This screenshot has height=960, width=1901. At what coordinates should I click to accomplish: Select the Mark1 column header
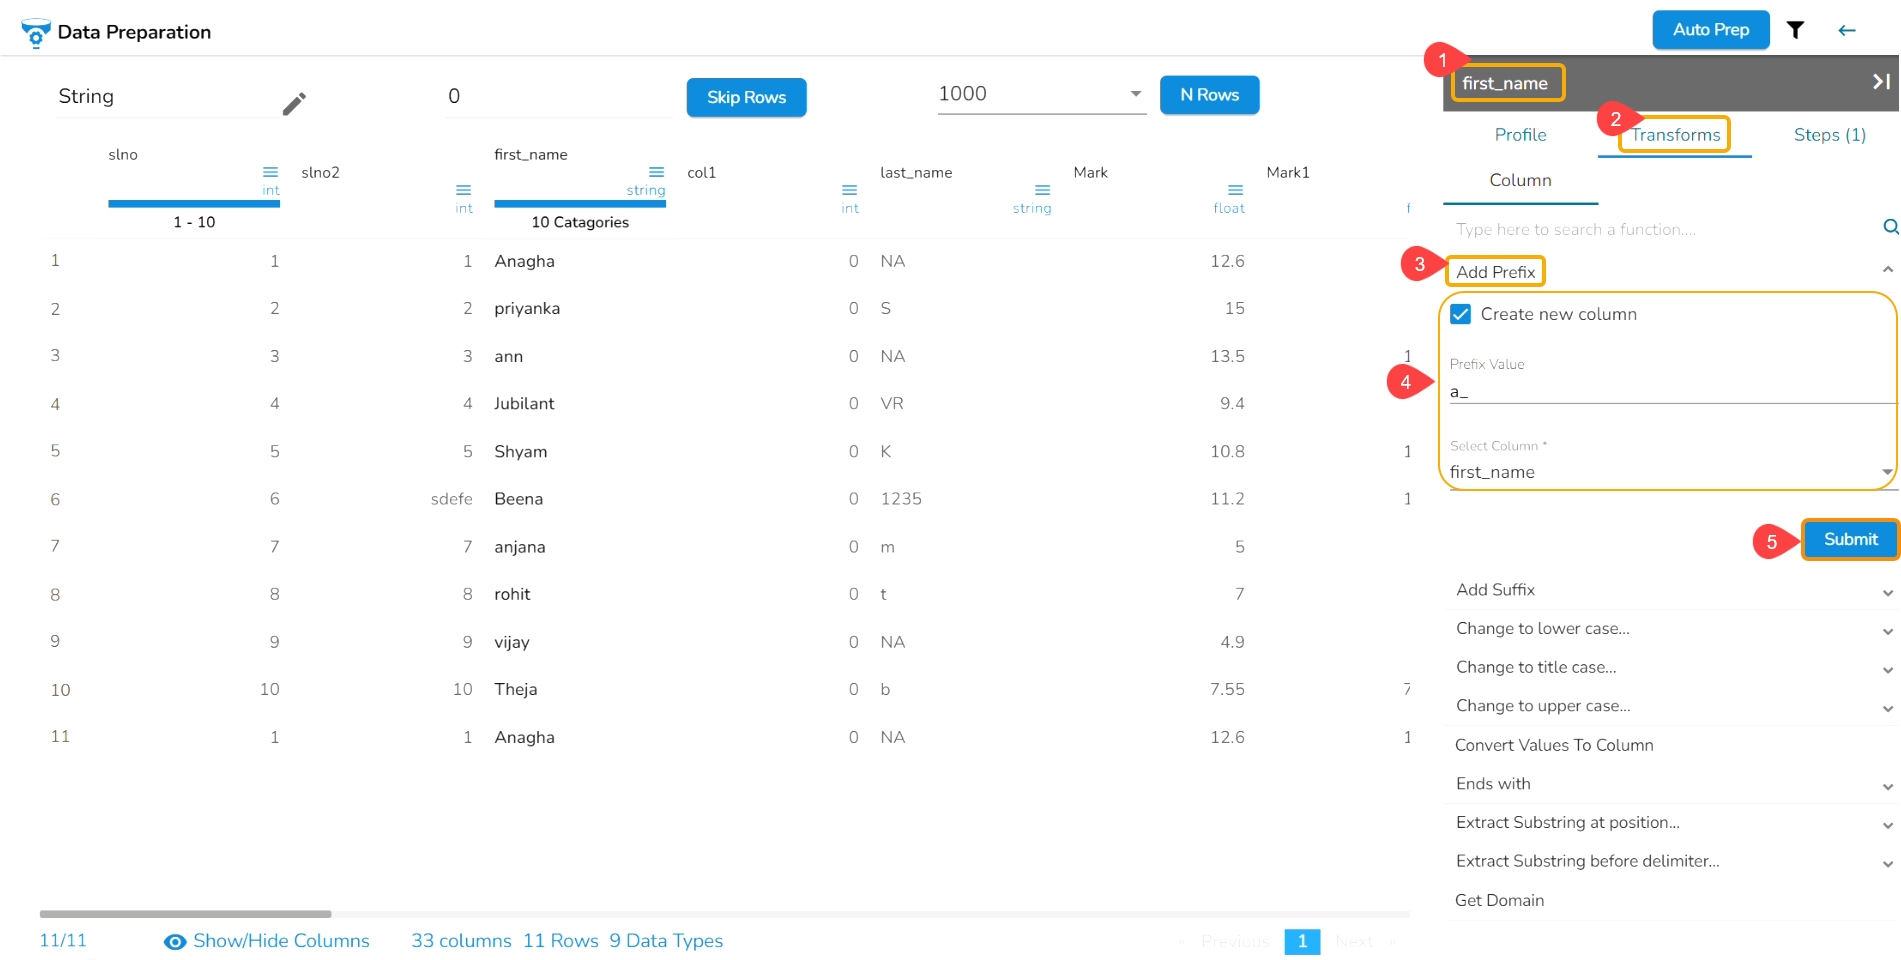1288,173
